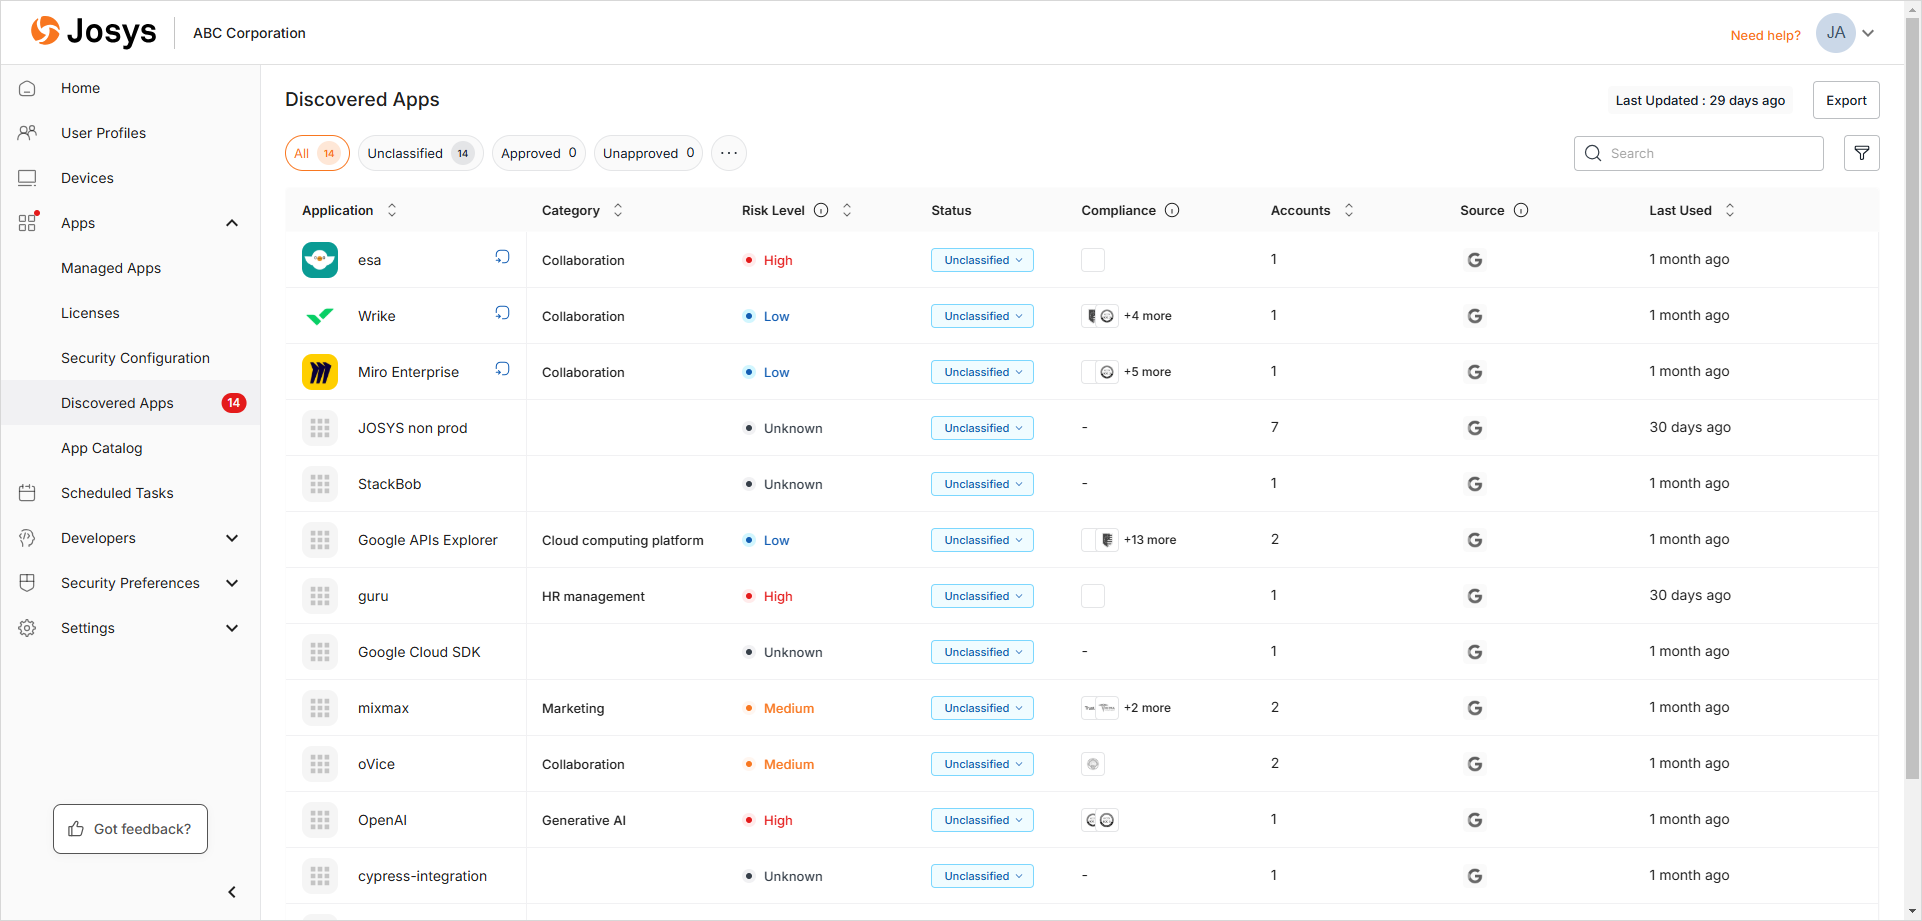The image size is (1922, 921).
Task: Click the Compliance info icon
Action: coord(1172,210)
